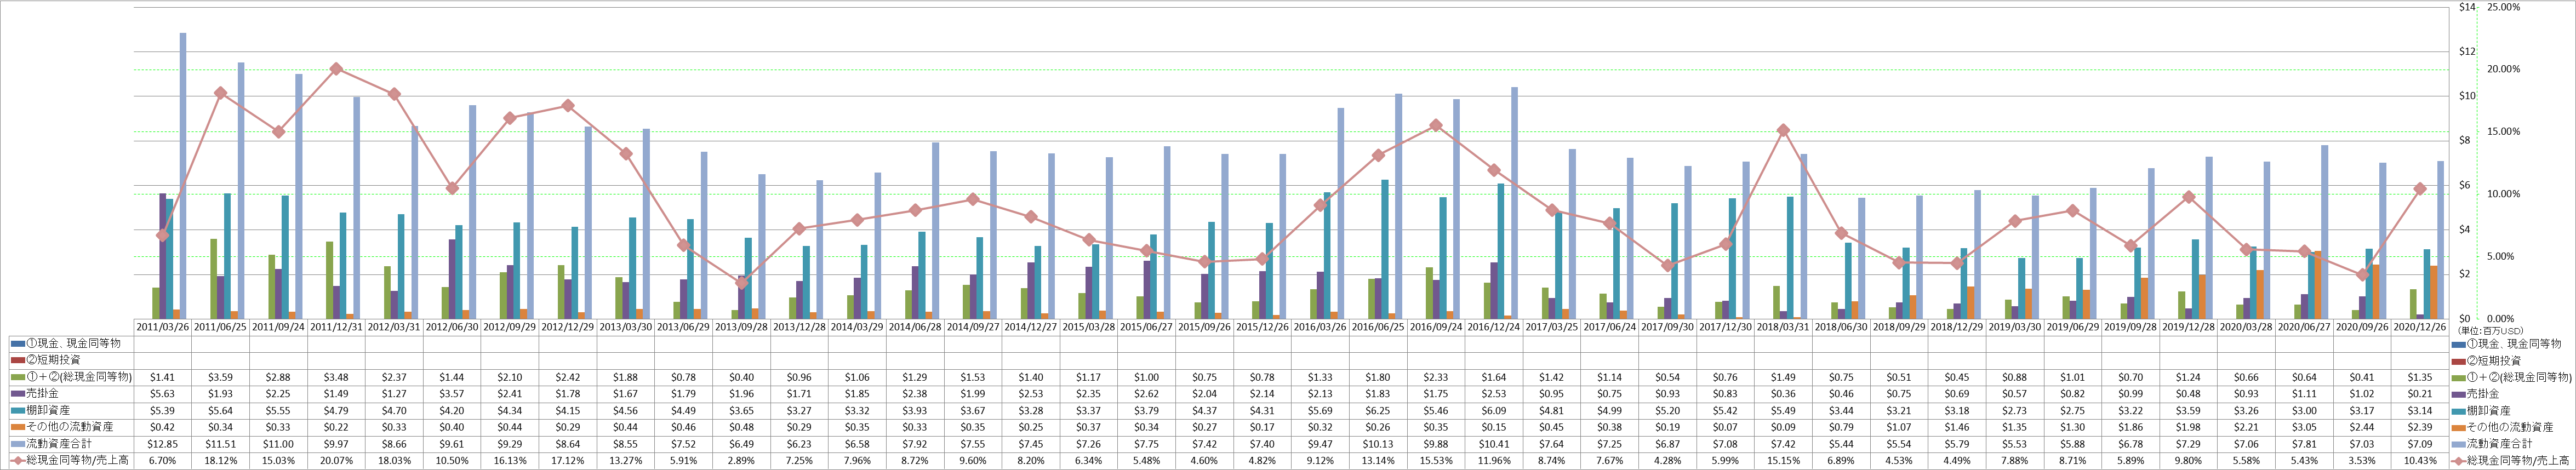Click the 棚卸資産 row header in the data table

49,410
